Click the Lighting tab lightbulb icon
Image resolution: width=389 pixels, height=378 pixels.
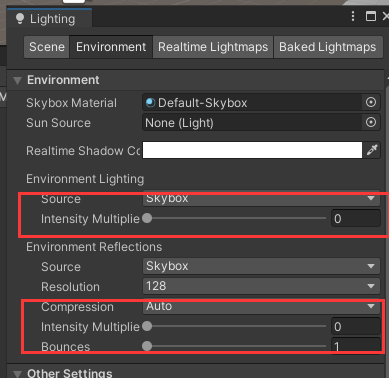pos(20,19)
